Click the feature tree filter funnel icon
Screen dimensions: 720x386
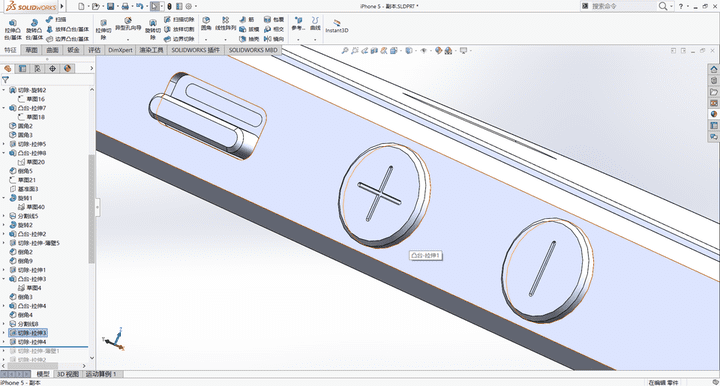coord(5,80)
